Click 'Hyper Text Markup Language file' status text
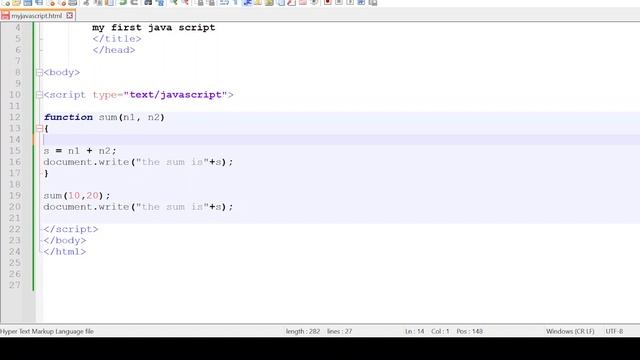The width and height of the screenshot is (640, 360). coord(47,331)
